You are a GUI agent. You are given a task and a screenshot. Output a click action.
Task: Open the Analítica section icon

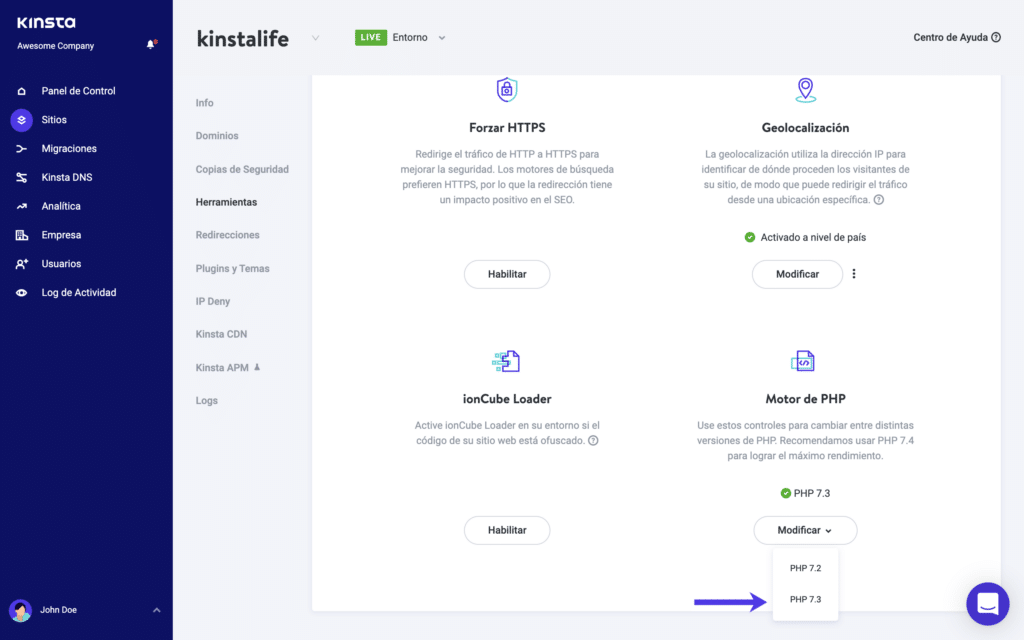tap(20, 206)
